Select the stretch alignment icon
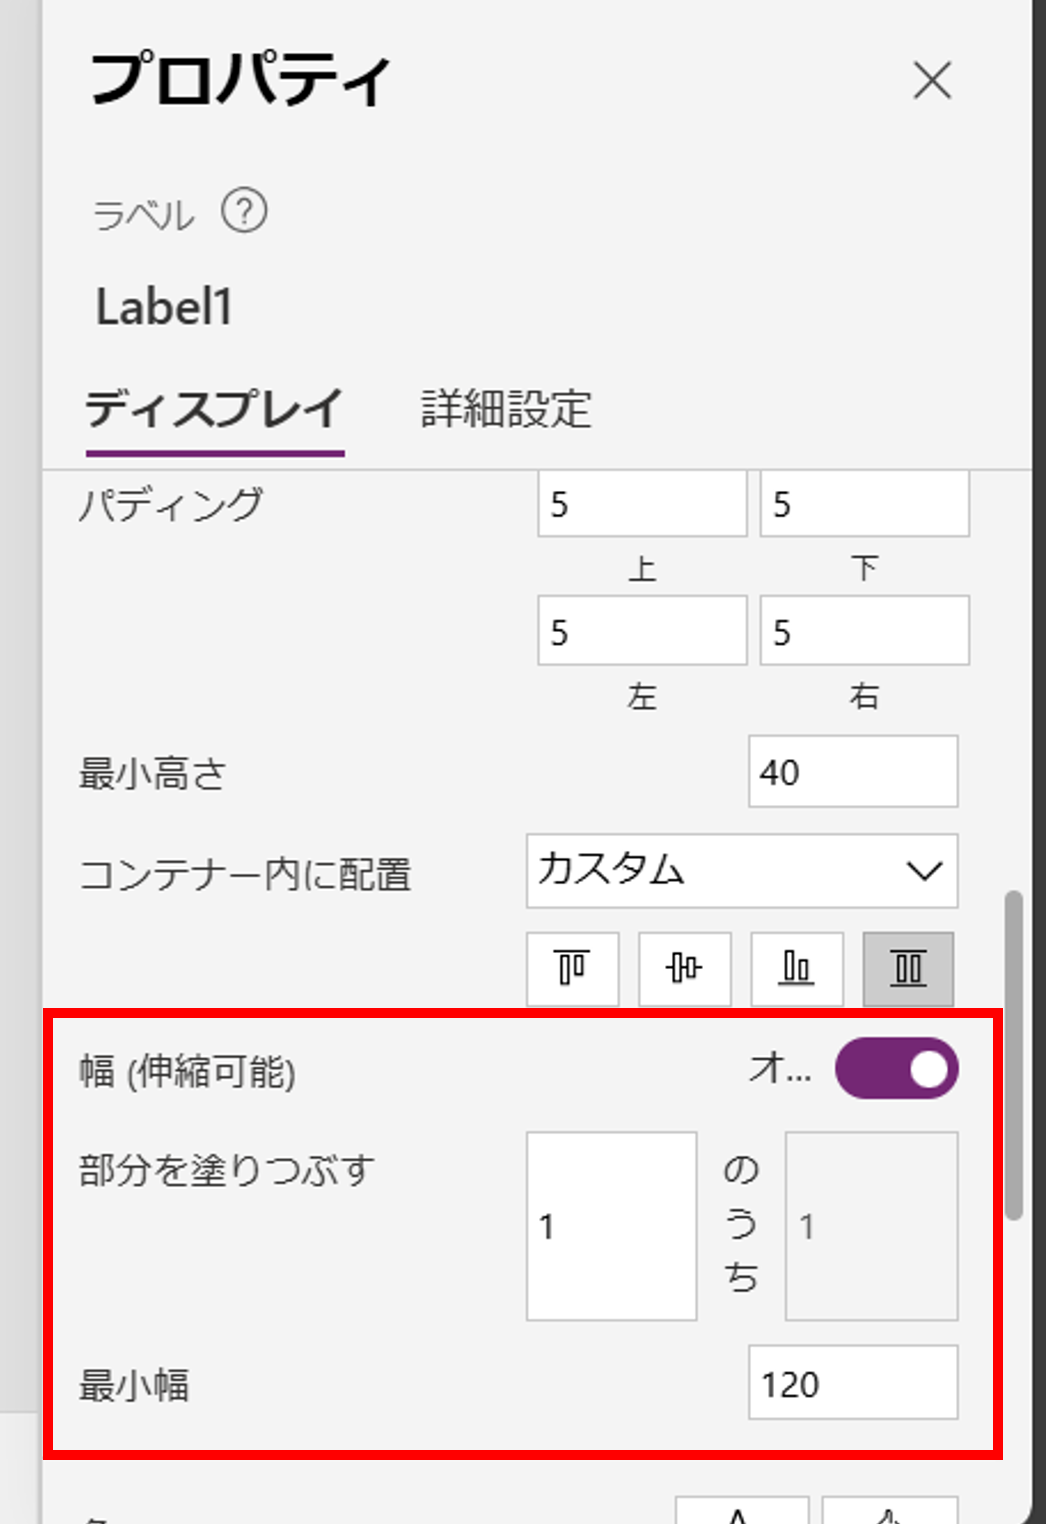The height and width of the screenshot is (1524, 1046). coord(908,968)
